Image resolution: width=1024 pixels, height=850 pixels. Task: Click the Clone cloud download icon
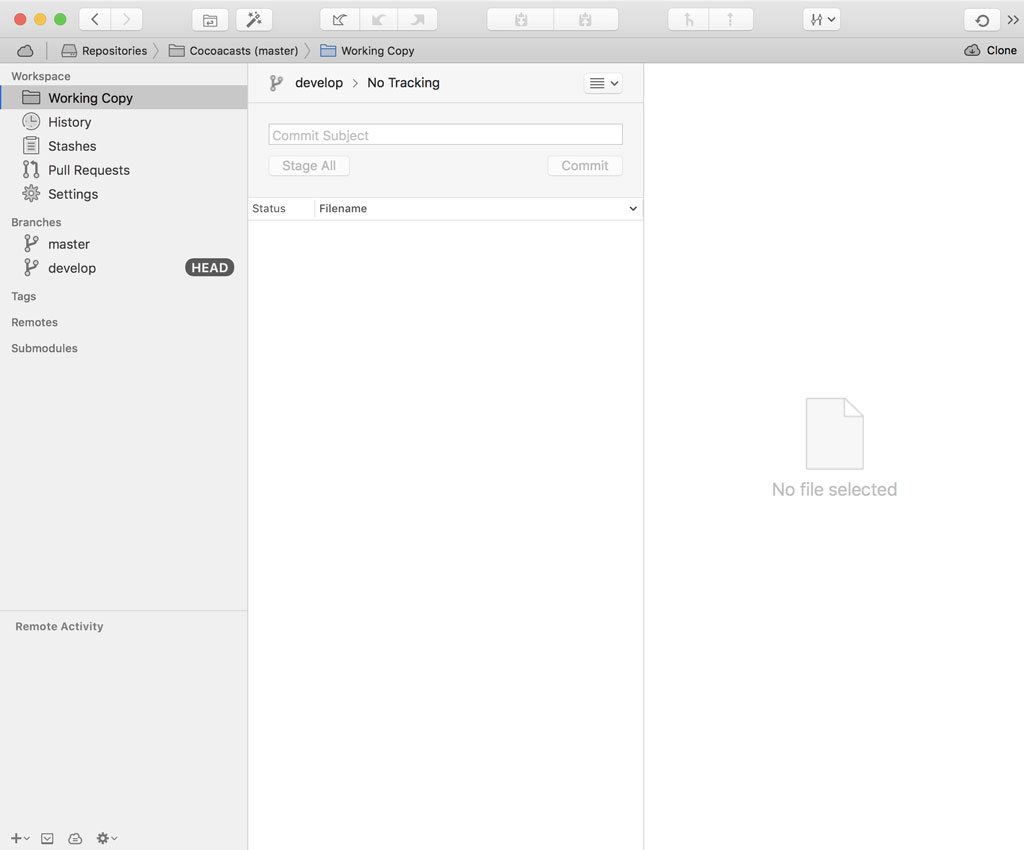972,51
